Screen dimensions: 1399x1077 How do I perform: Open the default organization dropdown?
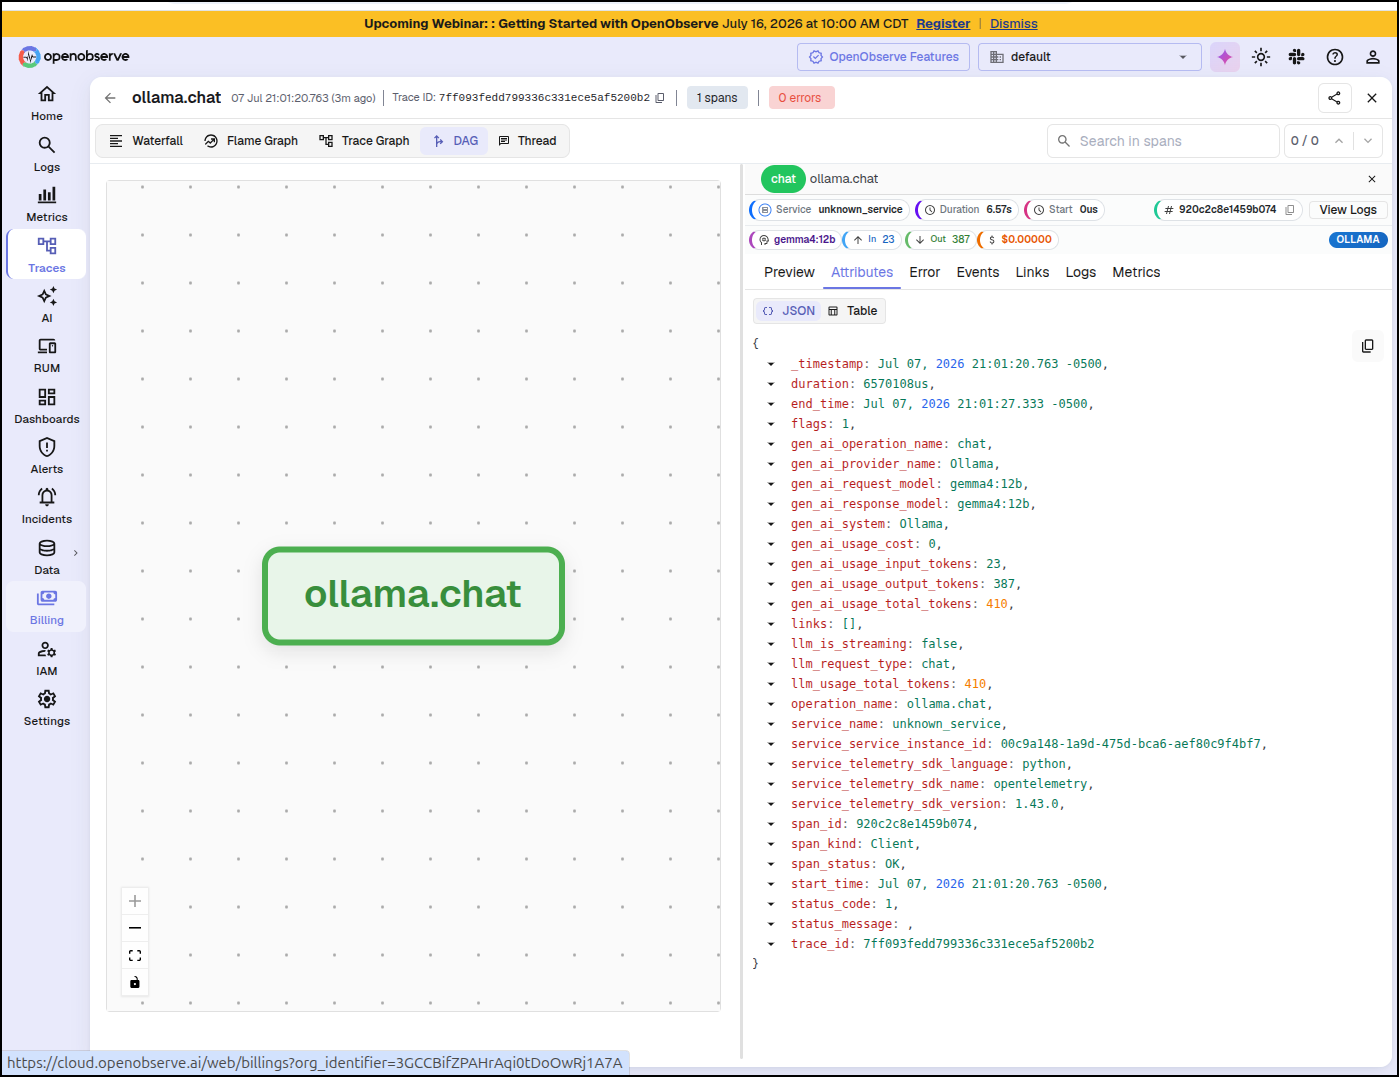[1089, 57]
